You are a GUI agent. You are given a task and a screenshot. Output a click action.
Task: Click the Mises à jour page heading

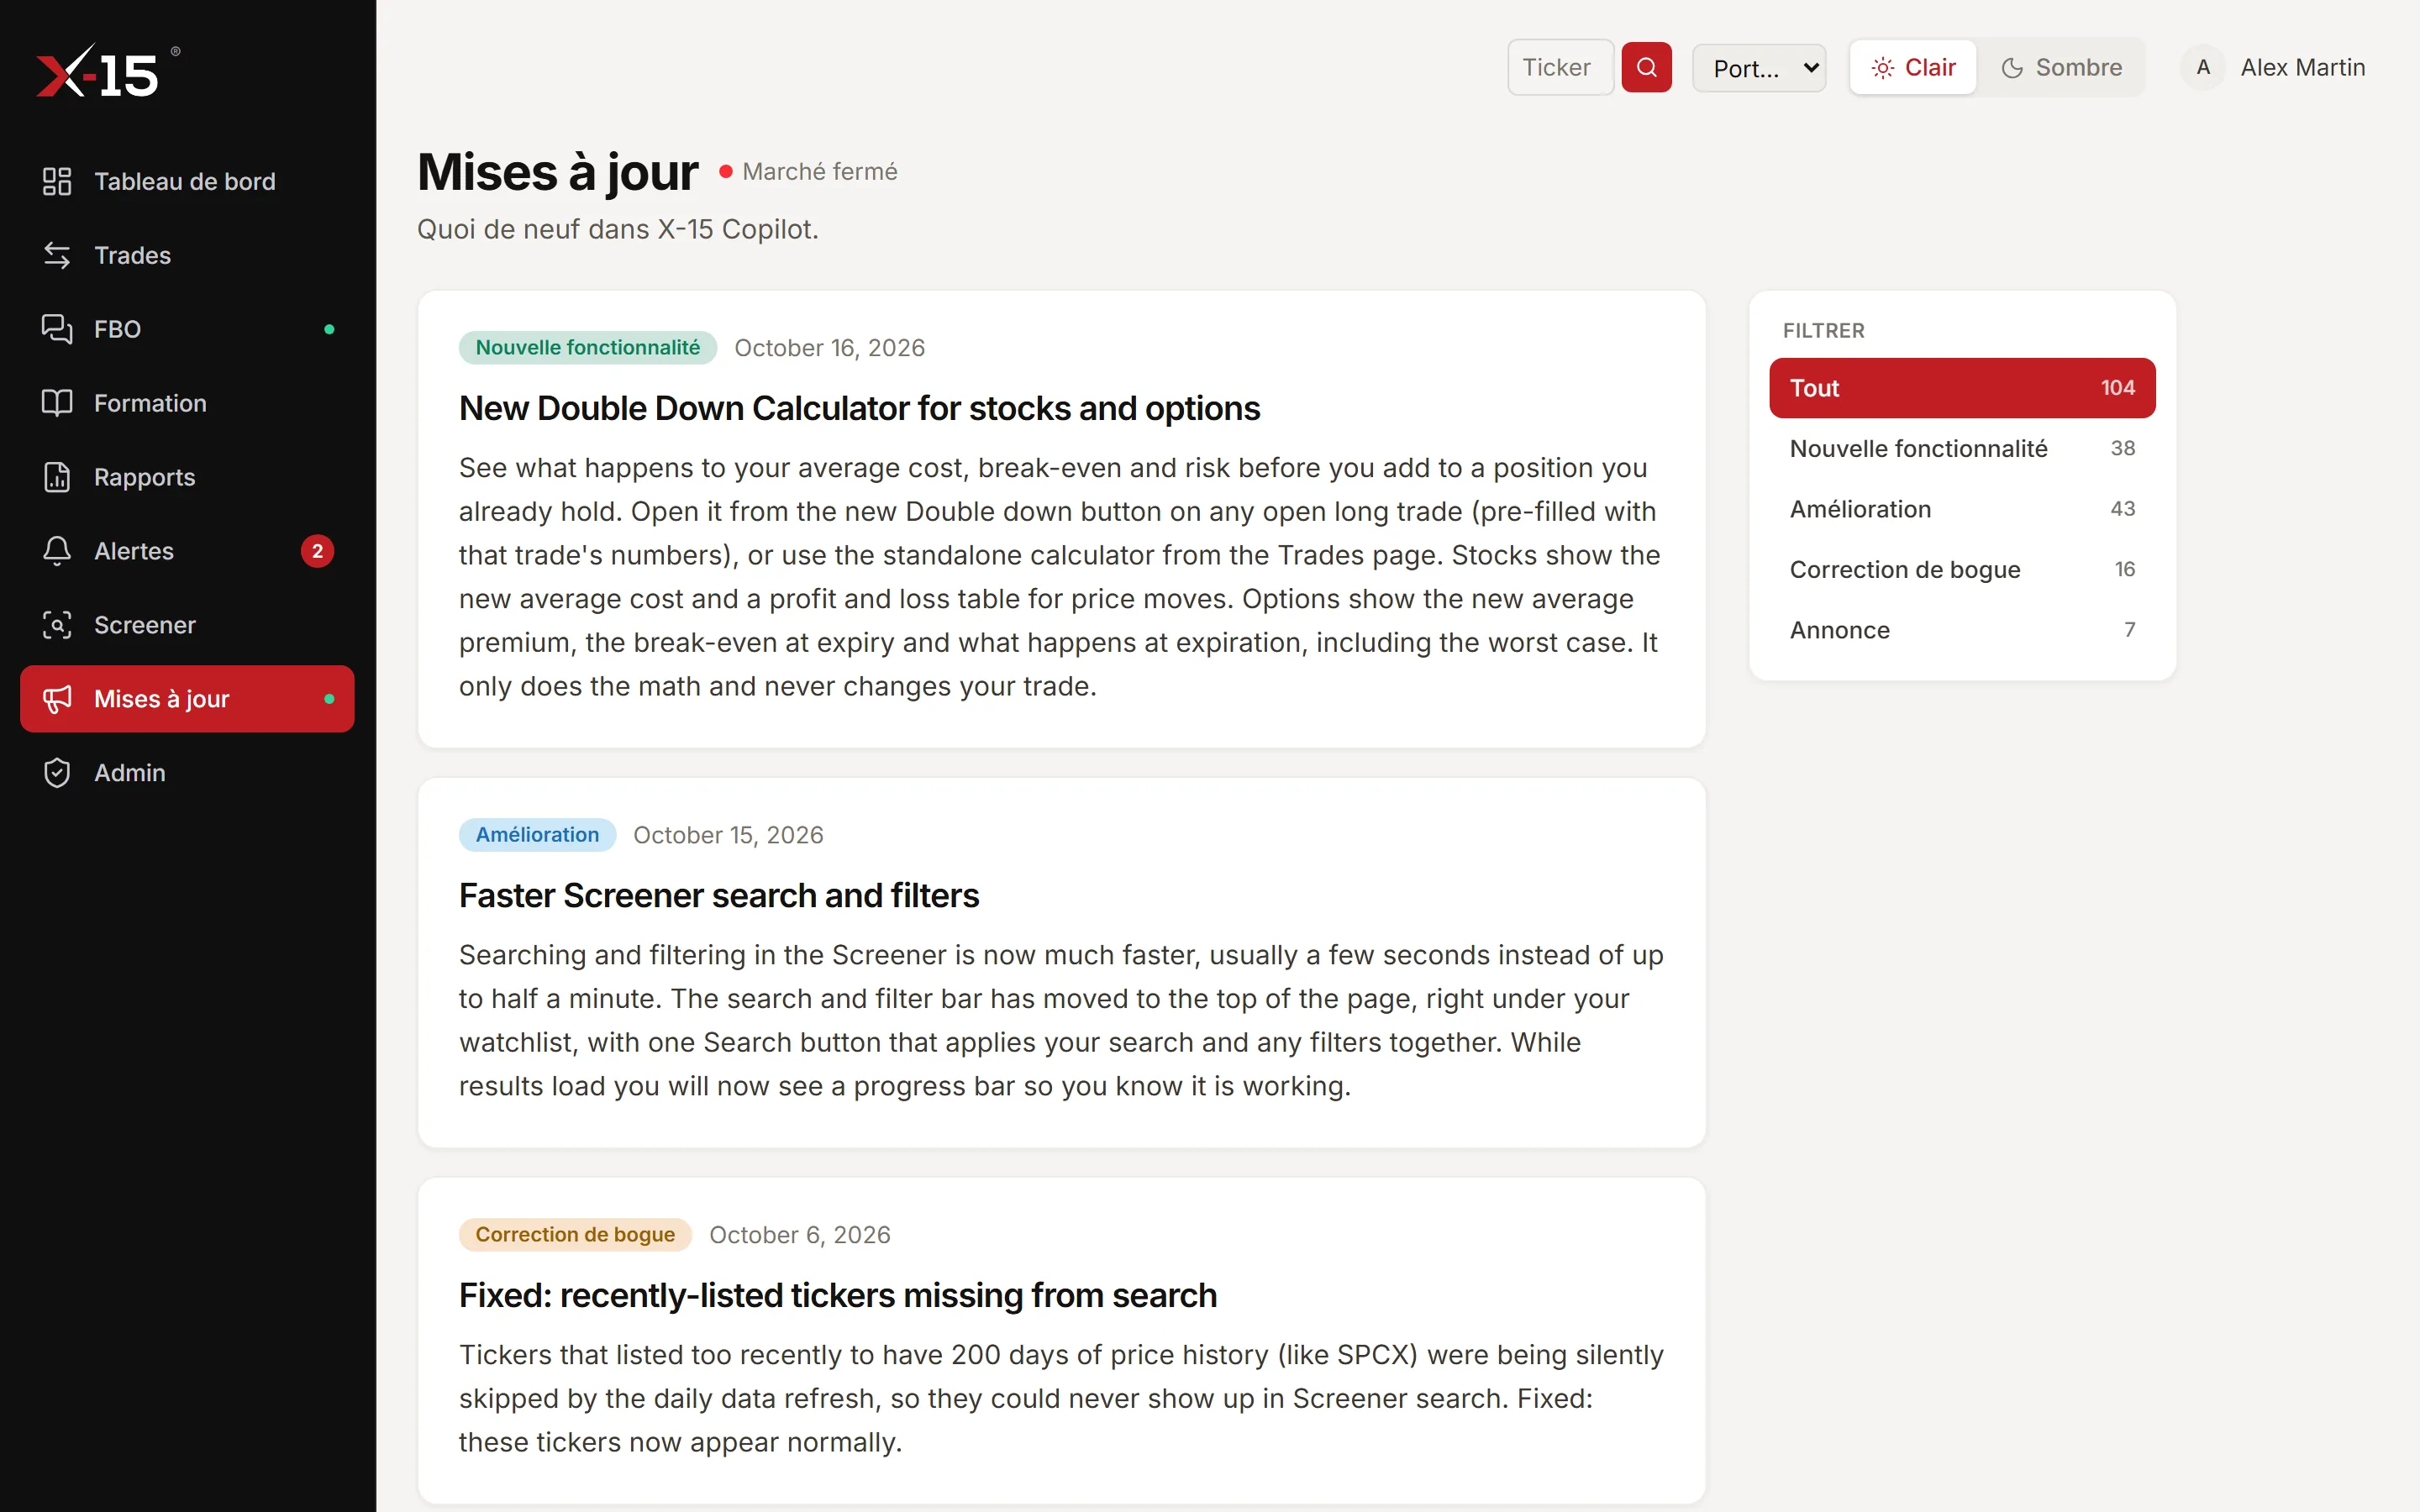tap(557, 172)
